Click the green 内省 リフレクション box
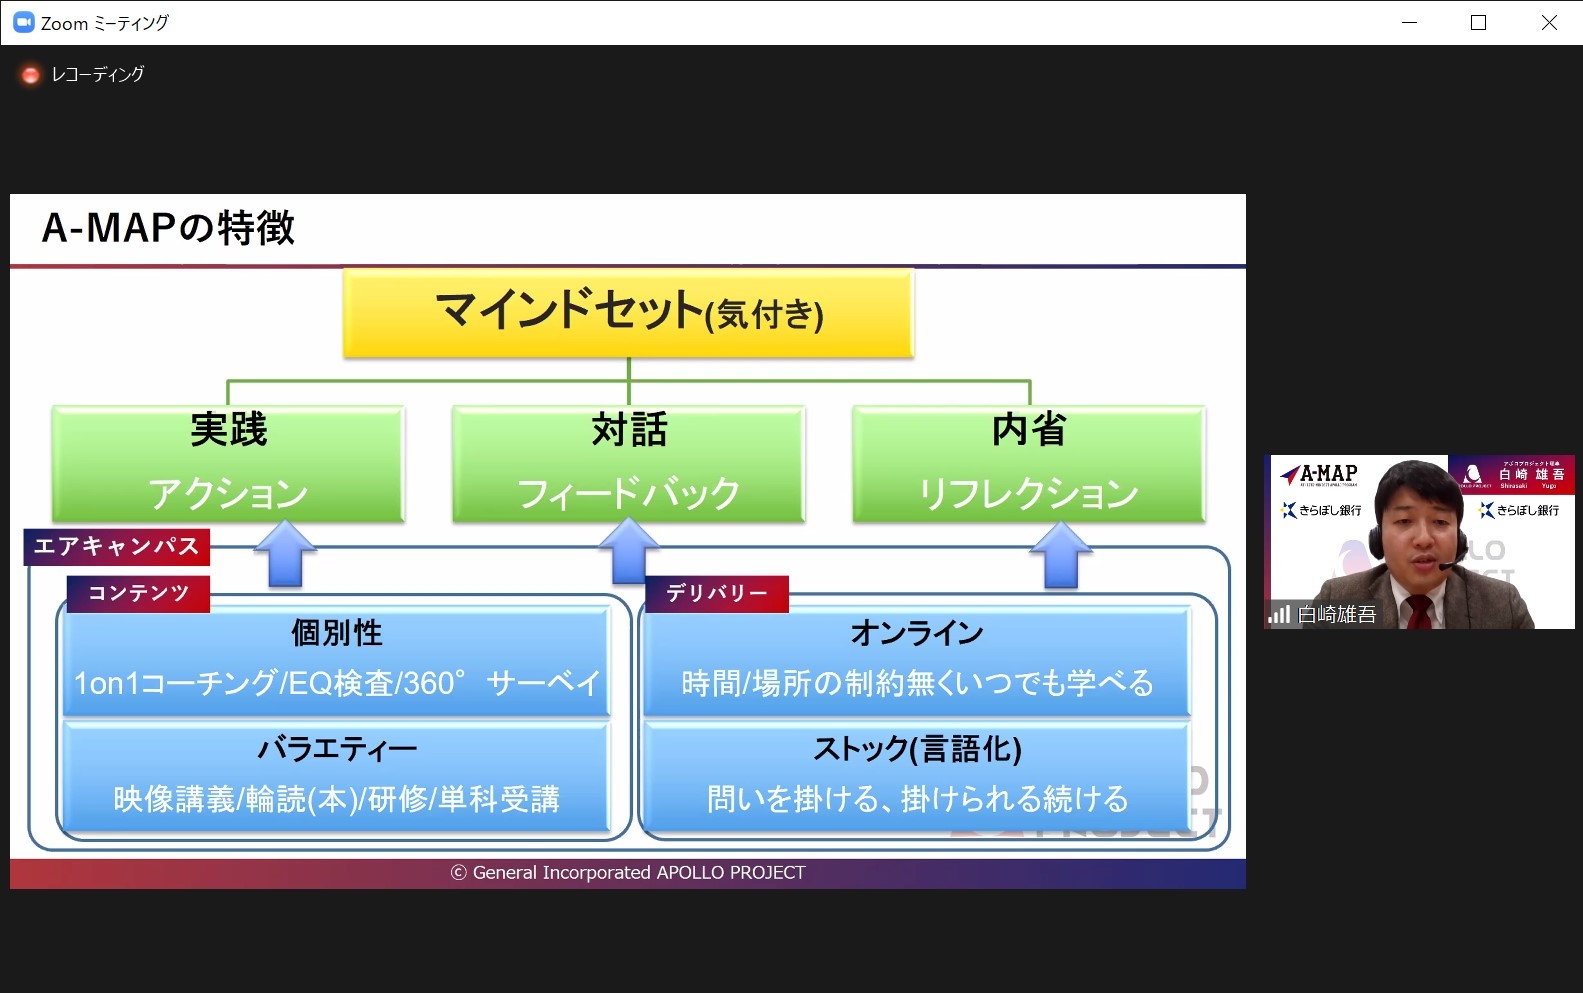This screenshot has width=1583, height=993. pos(1028,463)
